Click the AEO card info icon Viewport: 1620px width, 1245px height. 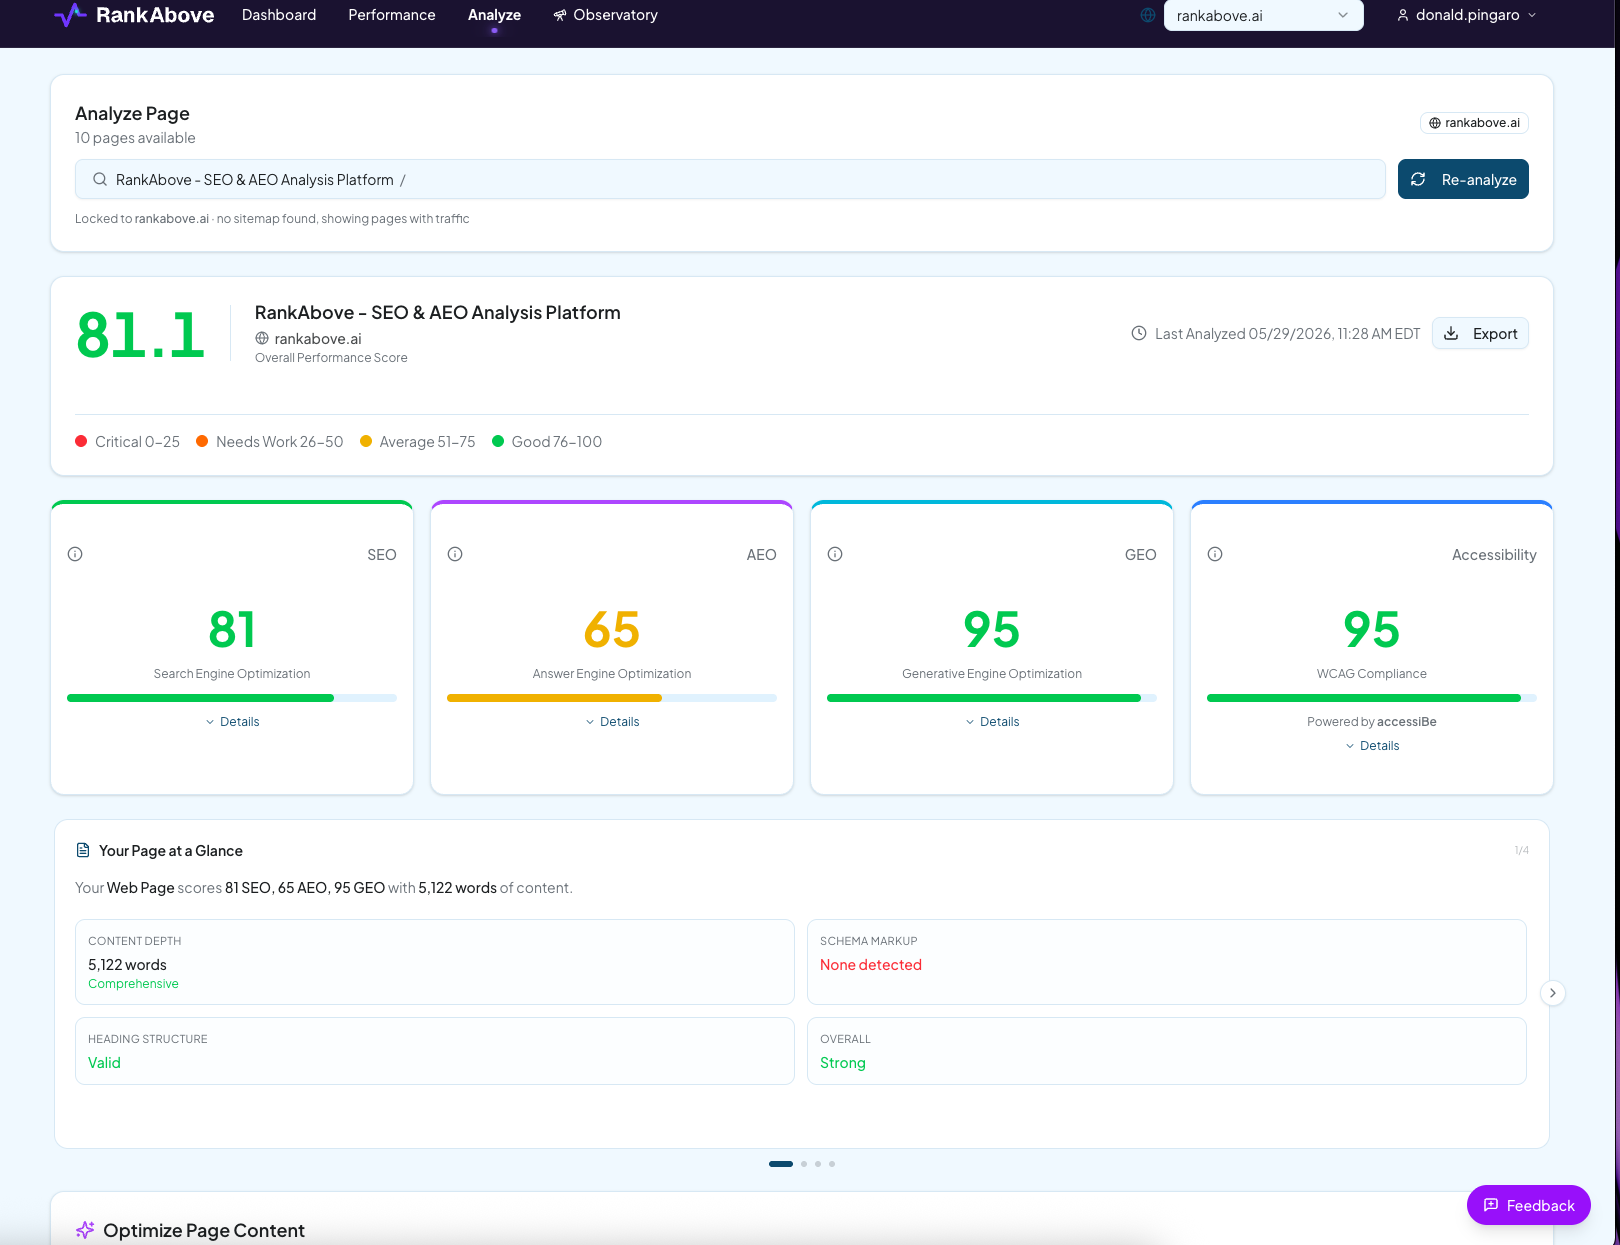[x=455, y=554]
